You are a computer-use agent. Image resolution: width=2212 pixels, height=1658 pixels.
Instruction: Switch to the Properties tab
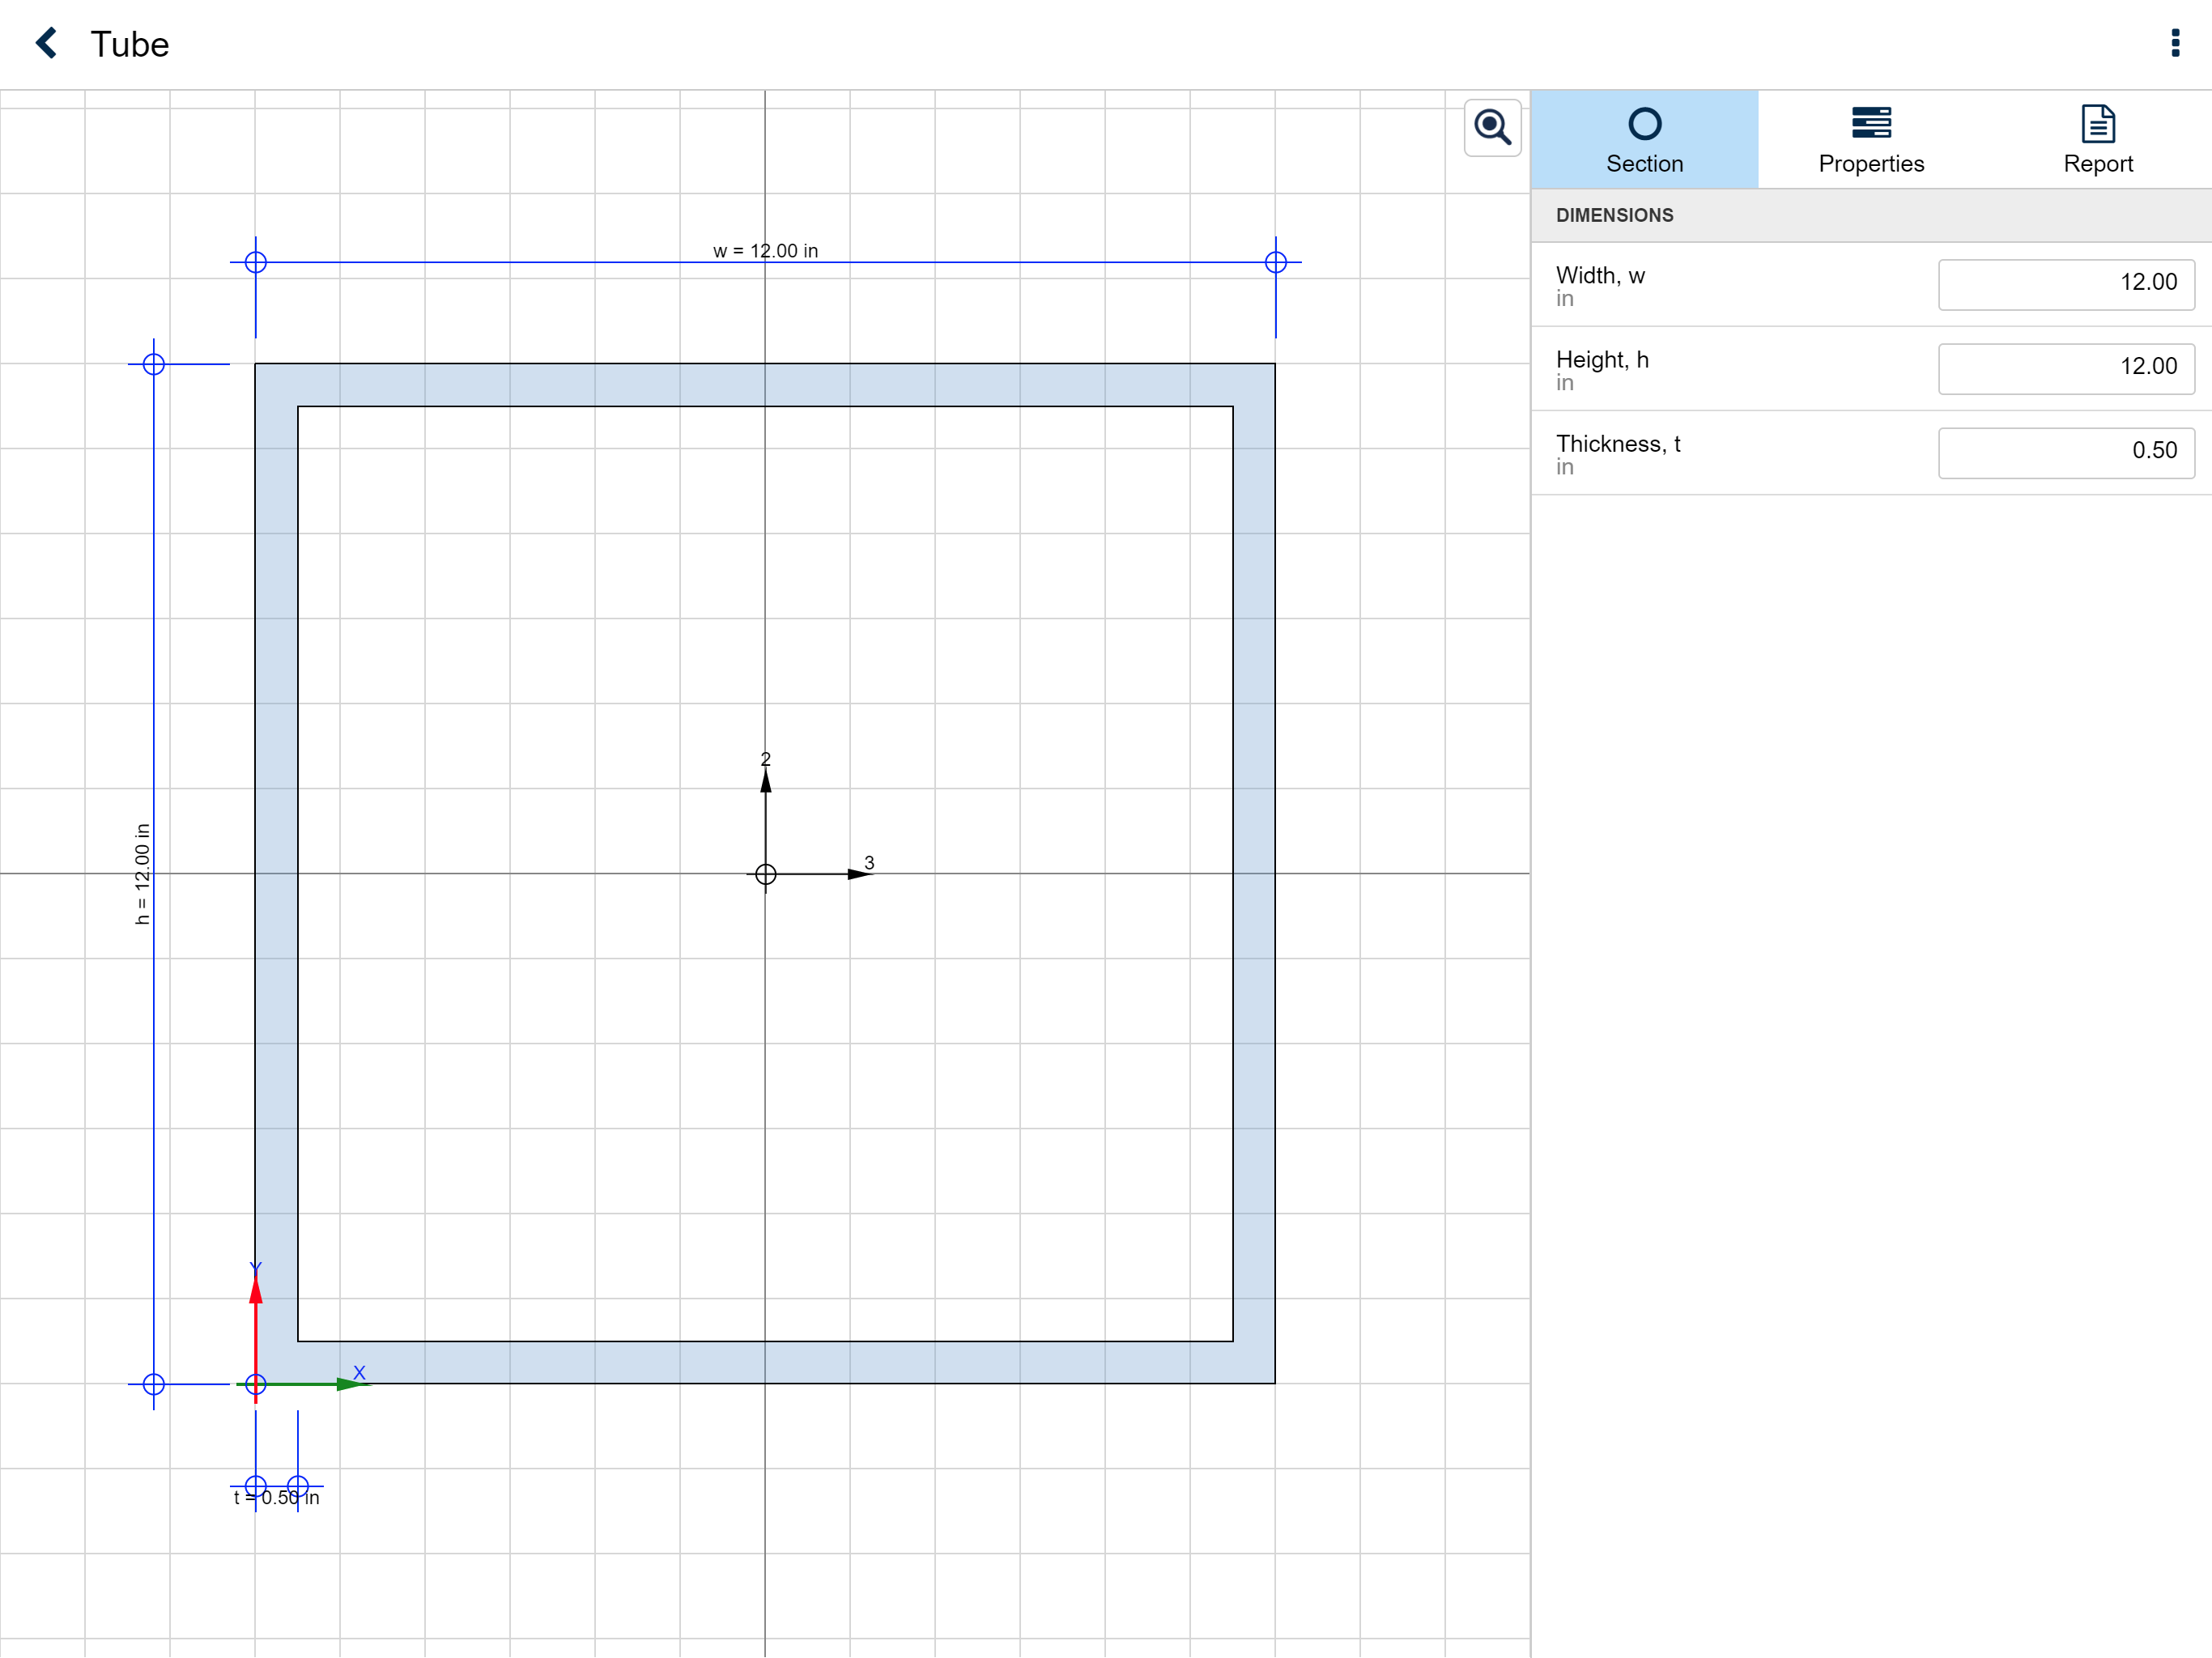1870,162
